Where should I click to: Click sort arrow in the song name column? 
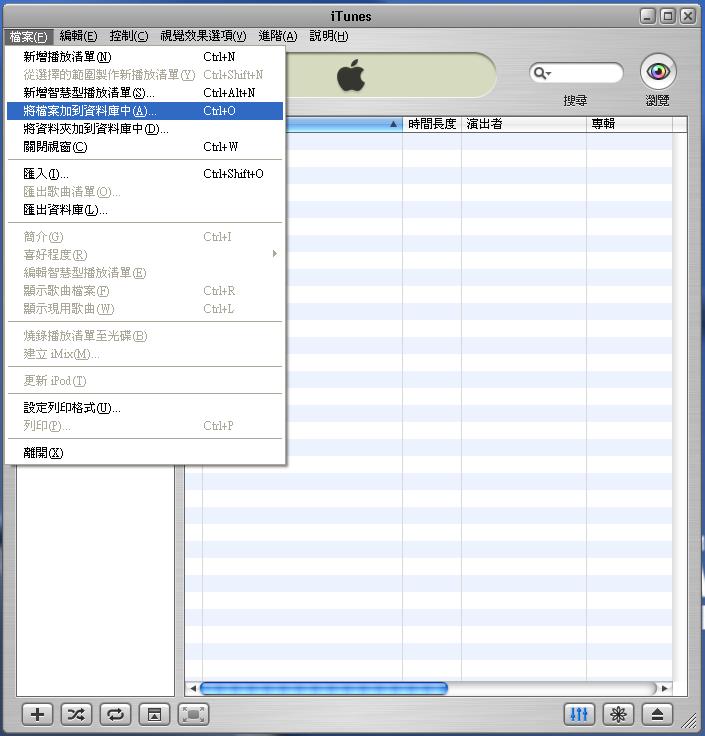(393, 125)
